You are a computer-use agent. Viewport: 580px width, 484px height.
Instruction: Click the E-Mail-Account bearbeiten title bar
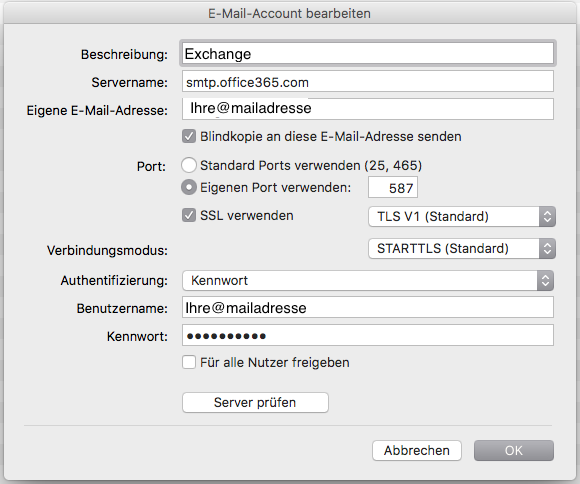coord(290,13)
